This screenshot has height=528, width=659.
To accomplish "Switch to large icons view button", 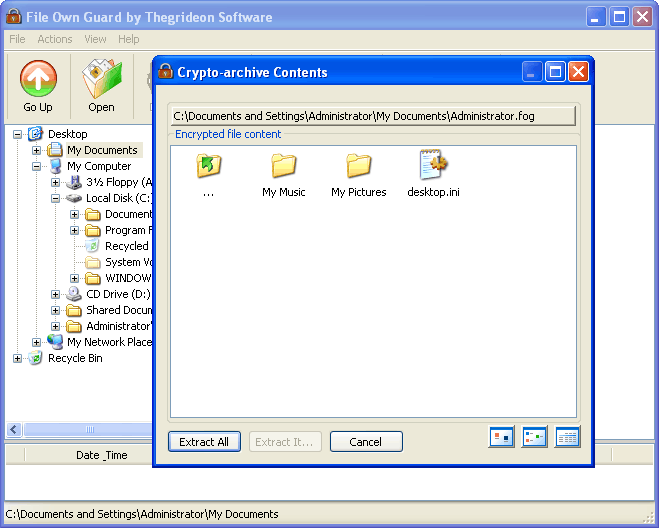I will tap(501, 437).
